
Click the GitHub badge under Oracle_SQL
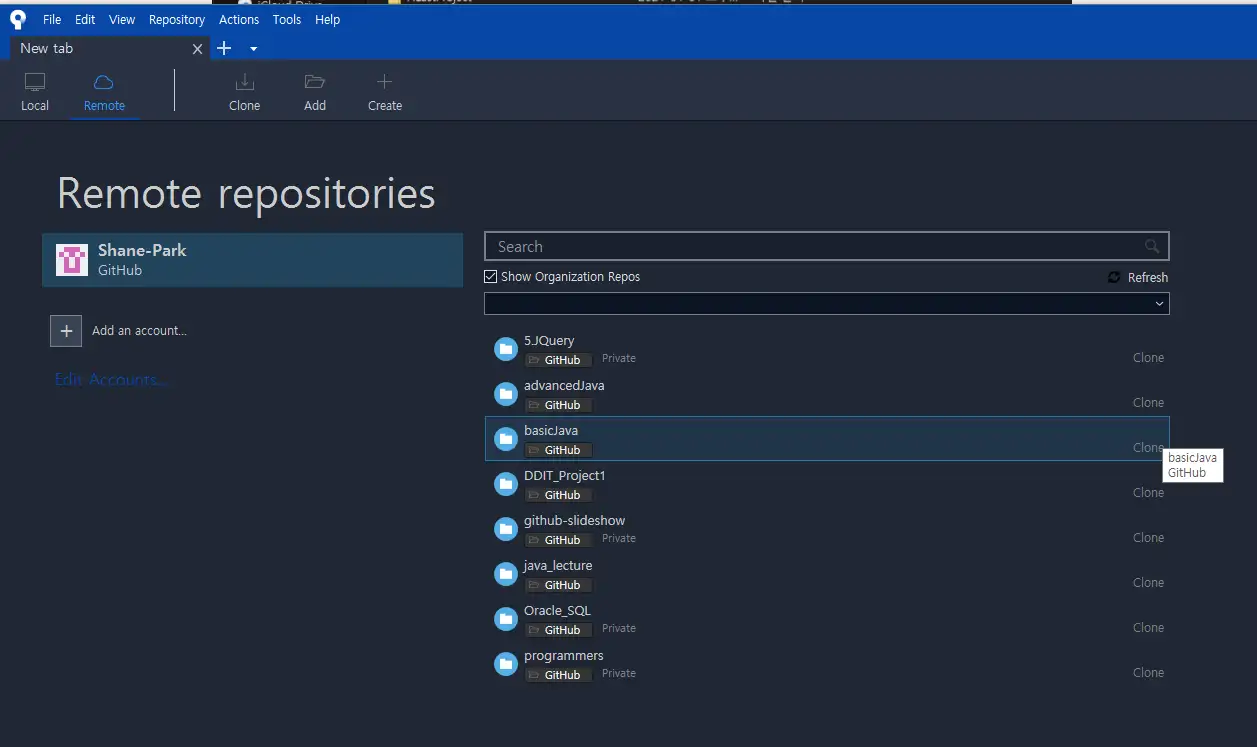559,630
